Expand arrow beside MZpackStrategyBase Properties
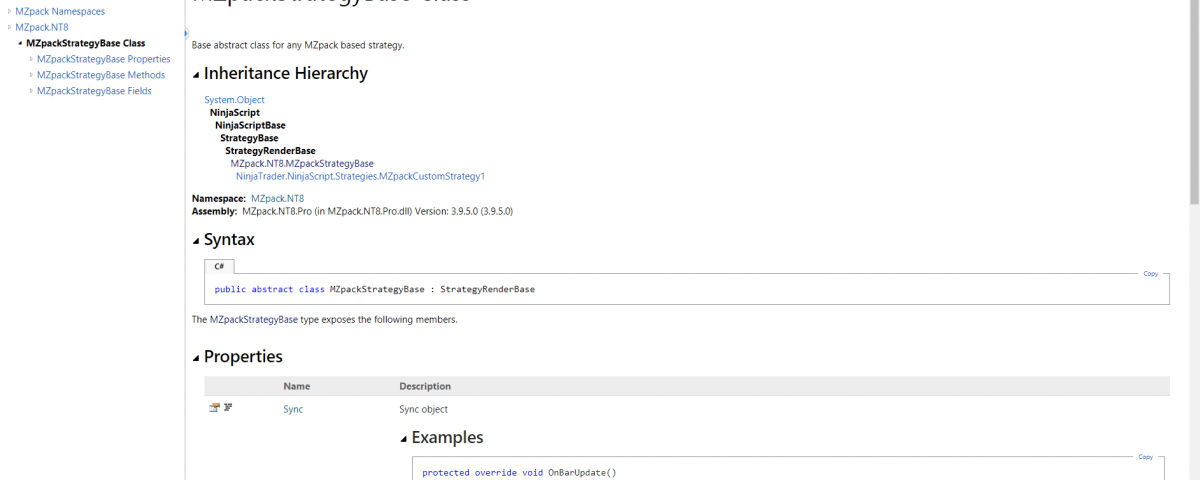This screenshot has width=1200, height=480. pos(31,59)
